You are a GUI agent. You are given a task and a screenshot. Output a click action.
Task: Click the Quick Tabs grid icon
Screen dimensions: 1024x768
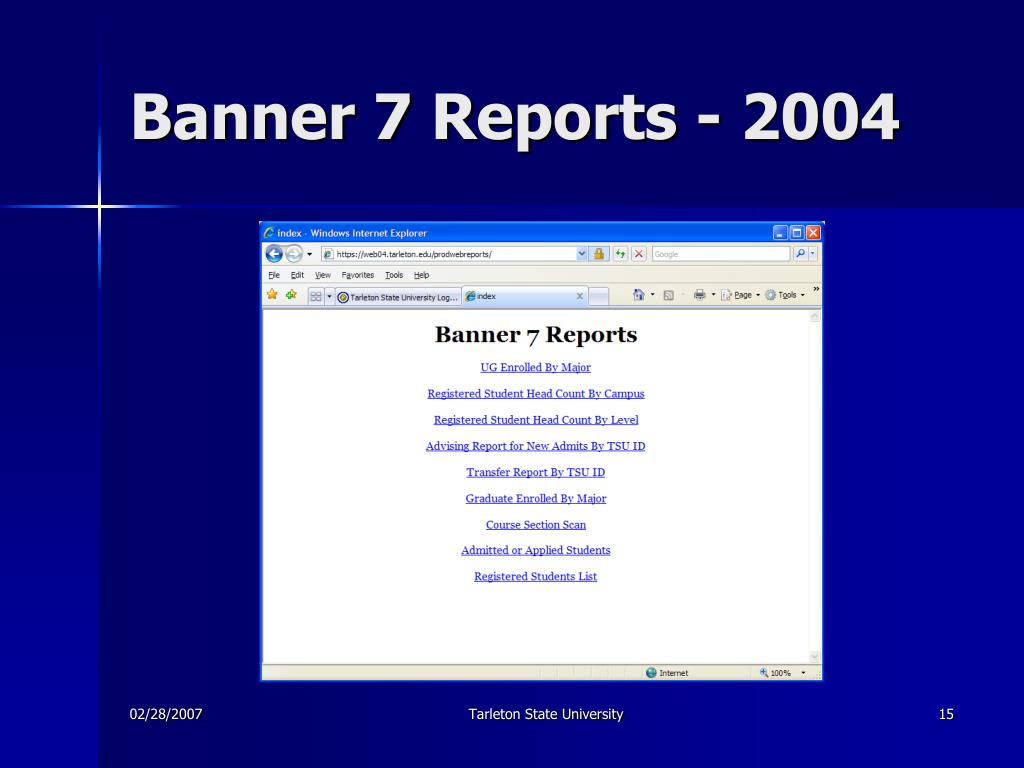click(x=316, y=296)
